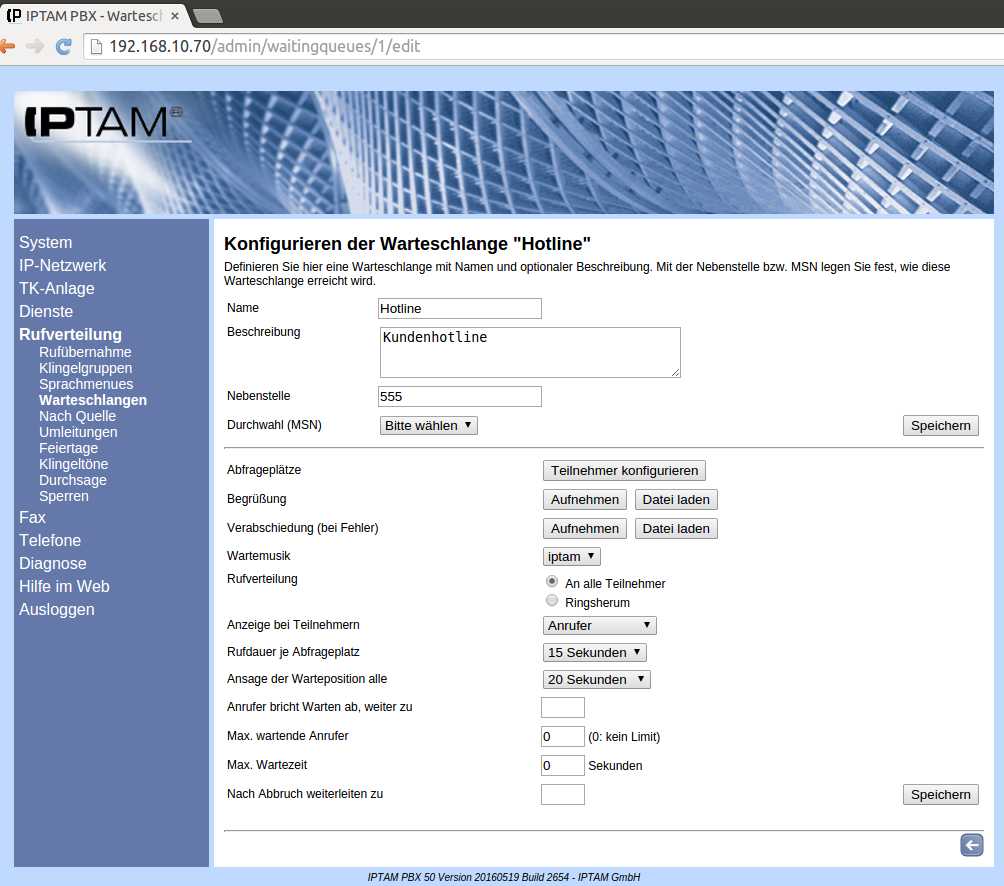Image resolution: width=1004 pixels, height=886 pixels.
Task: Click into the Nebenstelle input field
Action: click(x=460, y=396)
